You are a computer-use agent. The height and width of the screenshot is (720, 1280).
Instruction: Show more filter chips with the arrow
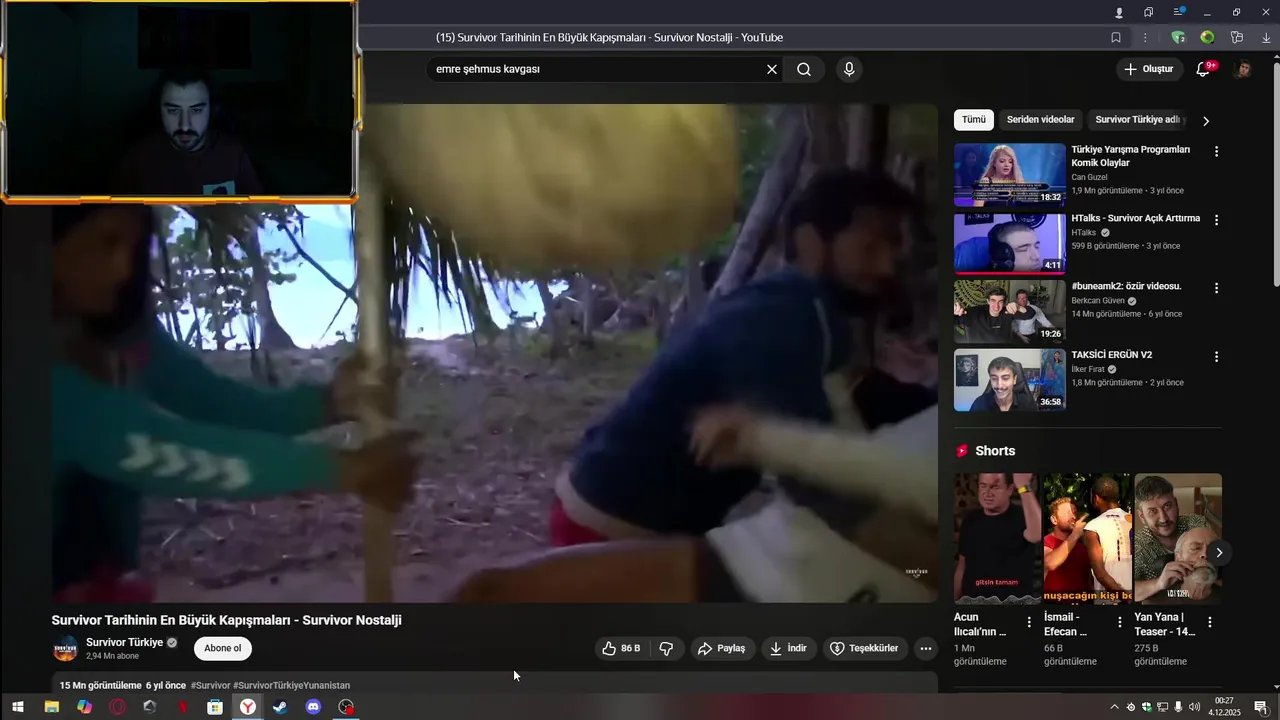tap(1205, 121)
